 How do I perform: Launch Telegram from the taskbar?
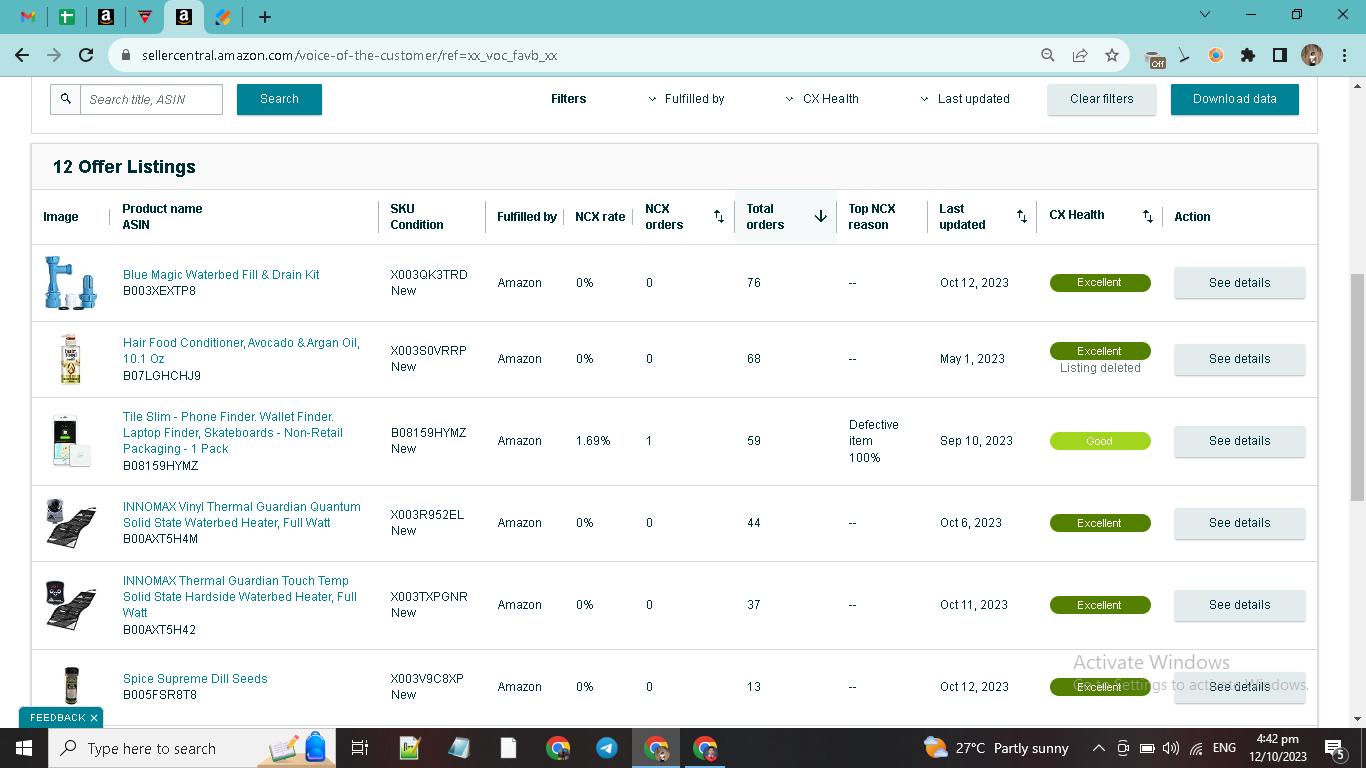607,748
